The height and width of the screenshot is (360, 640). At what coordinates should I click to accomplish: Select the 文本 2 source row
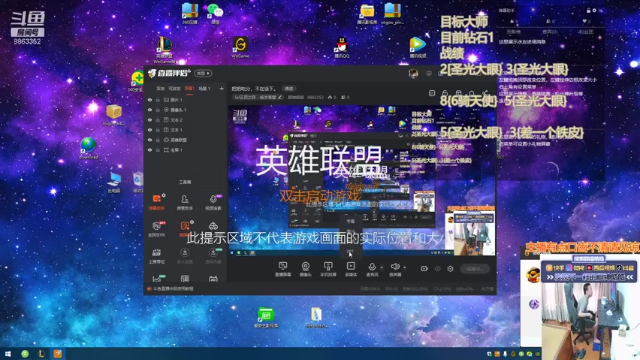pos(186,120)
